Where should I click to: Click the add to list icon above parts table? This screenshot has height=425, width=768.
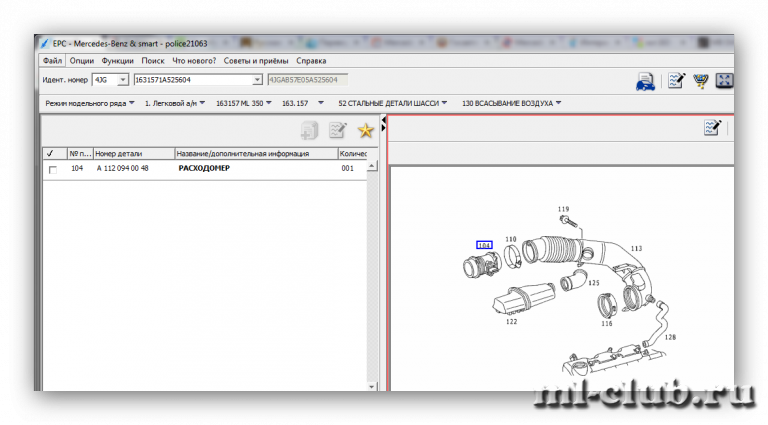point(309,130)
